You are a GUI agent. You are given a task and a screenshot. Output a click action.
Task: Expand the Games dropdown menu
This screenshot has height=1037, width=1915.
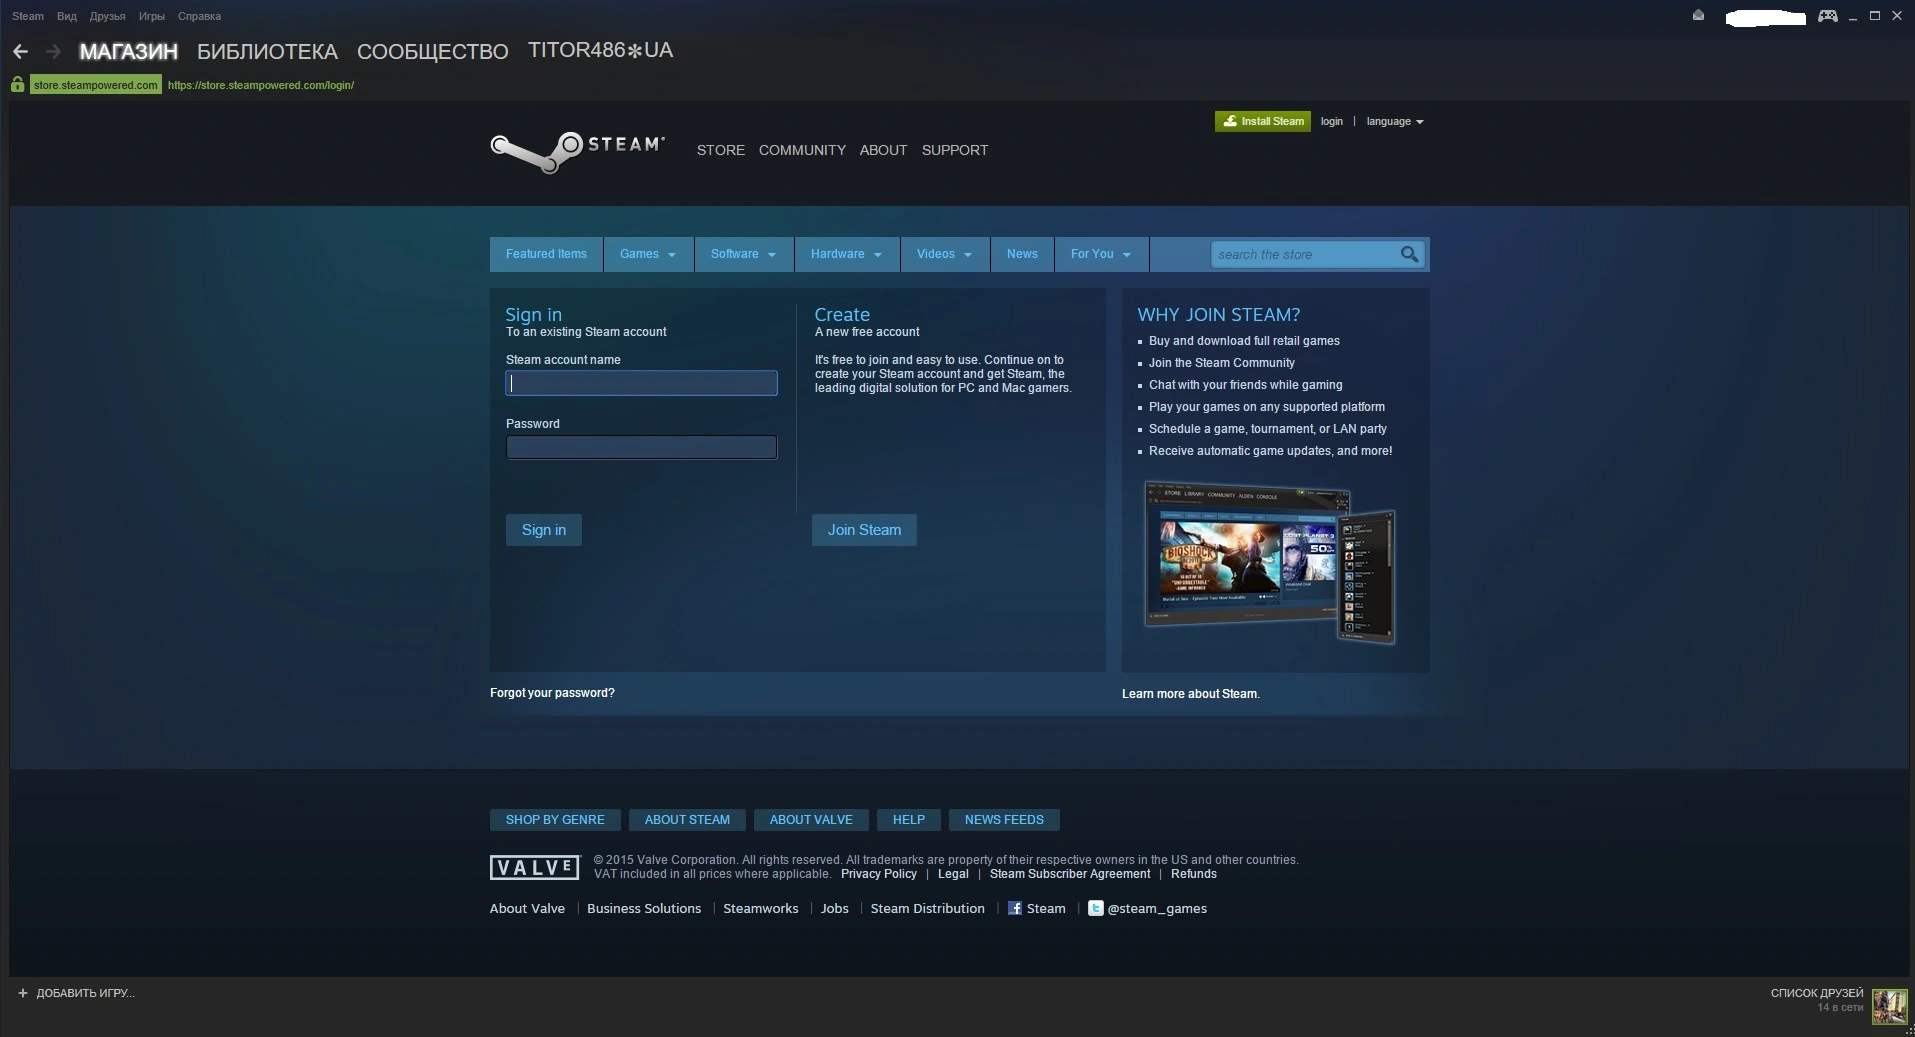pos(648,254)
